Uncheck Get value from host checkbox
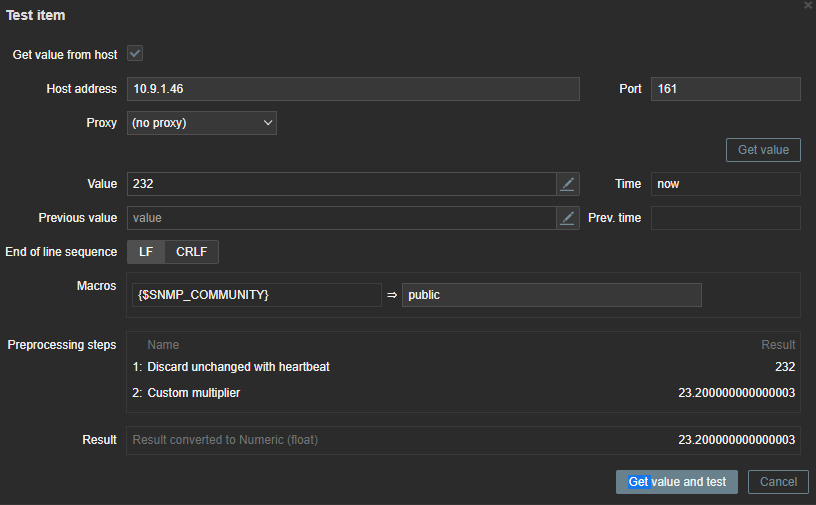816x505 pixels. tap(134, 54)
